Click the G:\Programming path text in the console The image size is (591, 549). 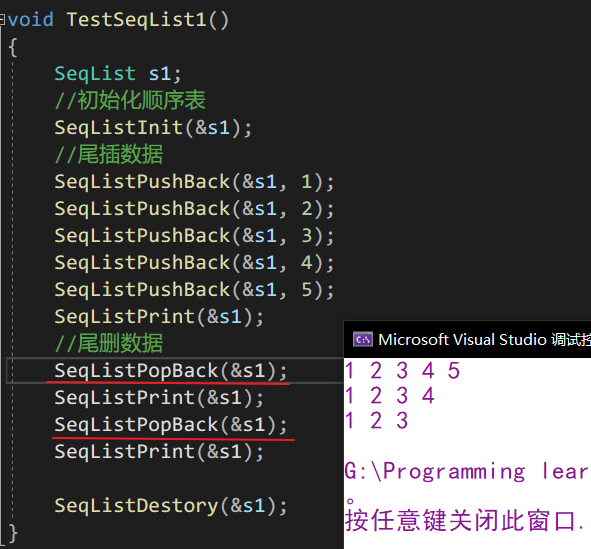pos(435,471)
